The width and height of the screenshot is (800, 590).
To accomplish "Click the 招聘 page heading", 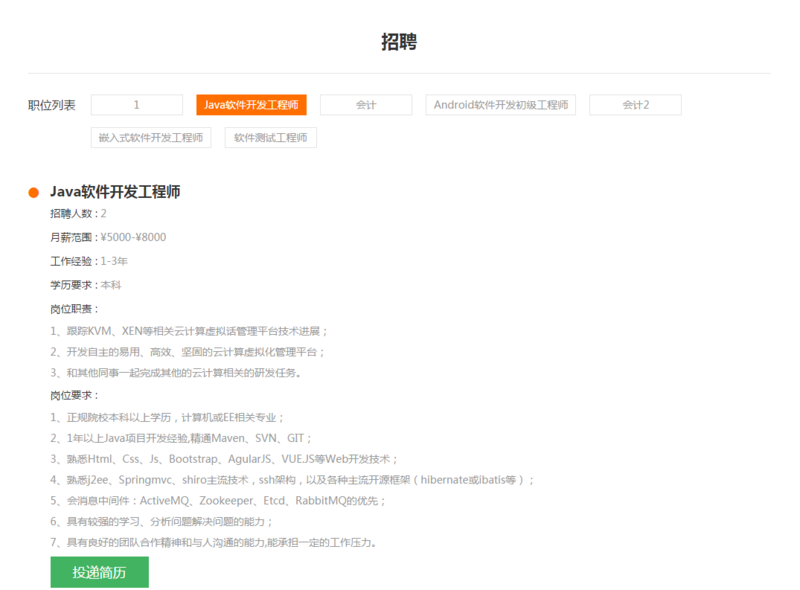I will click(399, 41).
